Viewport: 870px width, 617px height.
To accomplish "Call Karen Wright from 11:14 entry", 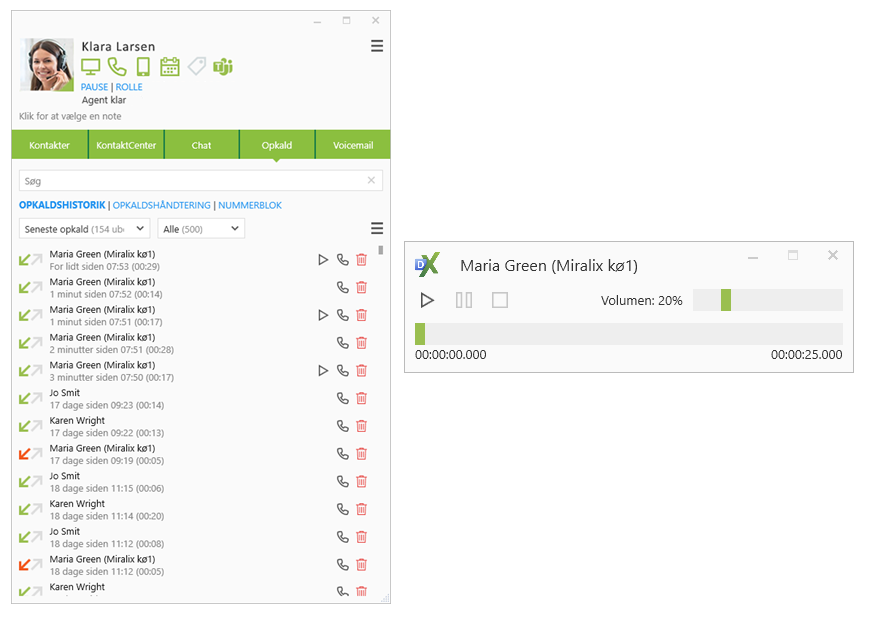I will tap(343, 509).
